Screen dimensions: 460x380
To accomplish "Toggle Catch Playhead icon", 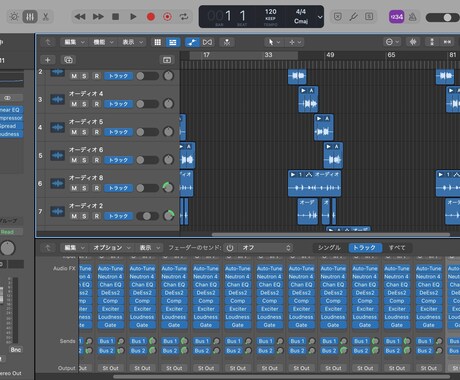I will [x=227, y=42].
